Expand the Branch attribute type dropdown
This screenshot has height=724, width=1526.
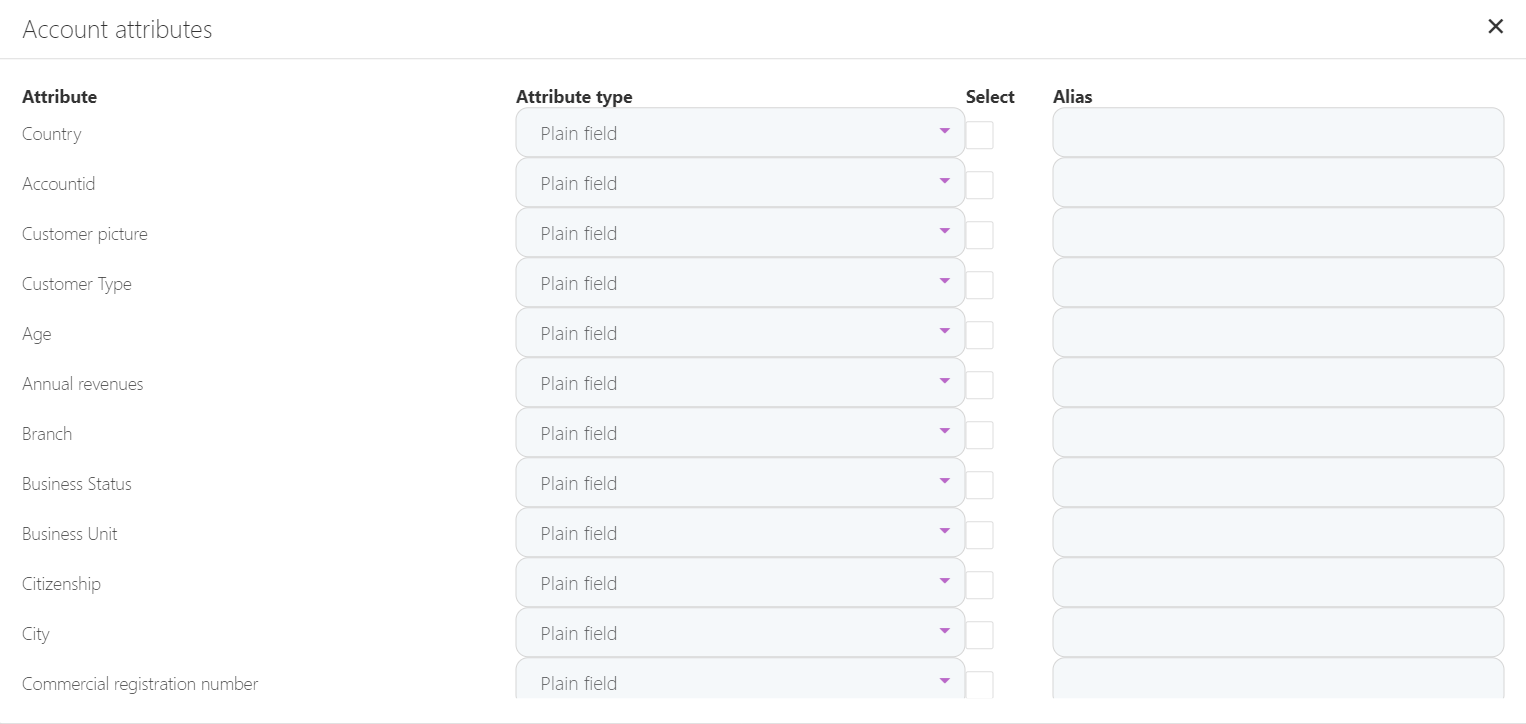[x=740, y=433]
